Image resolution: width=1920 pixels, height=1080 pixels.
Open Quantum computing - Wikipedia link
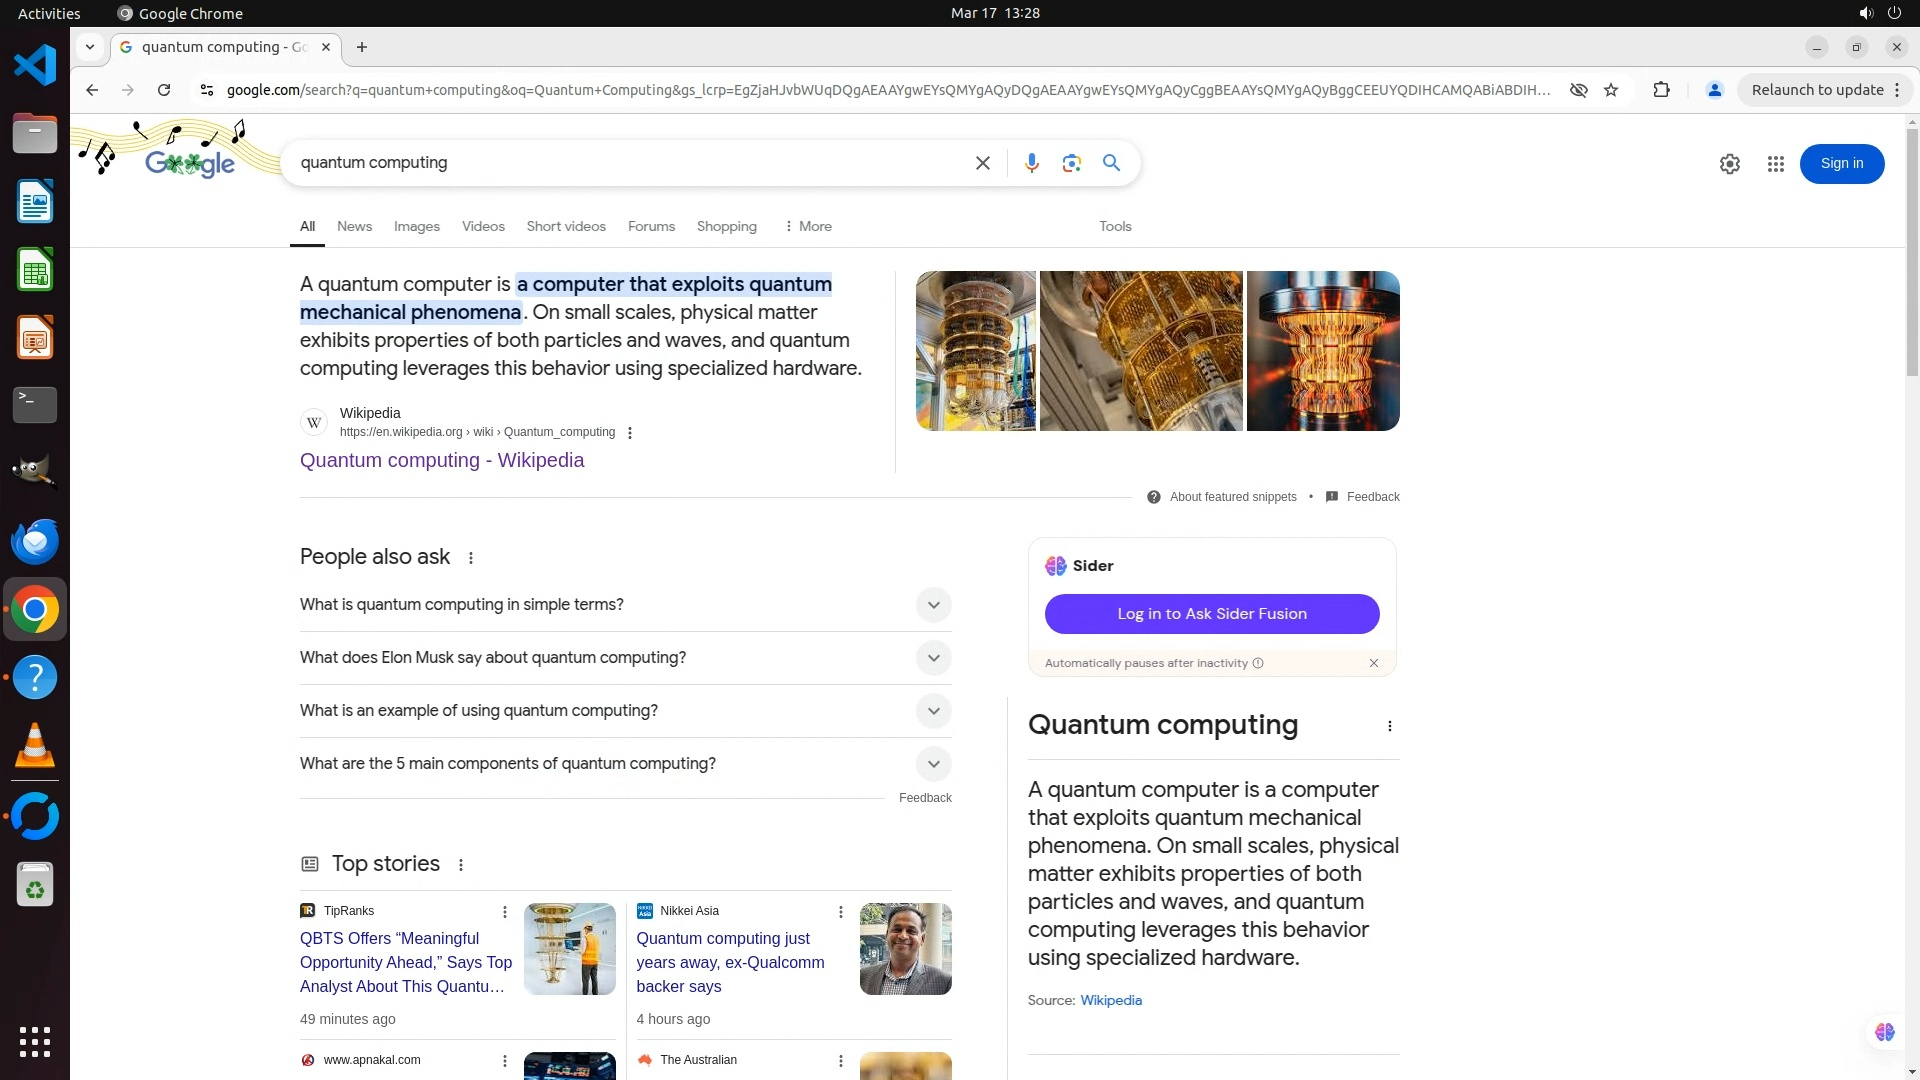(441, 460)
